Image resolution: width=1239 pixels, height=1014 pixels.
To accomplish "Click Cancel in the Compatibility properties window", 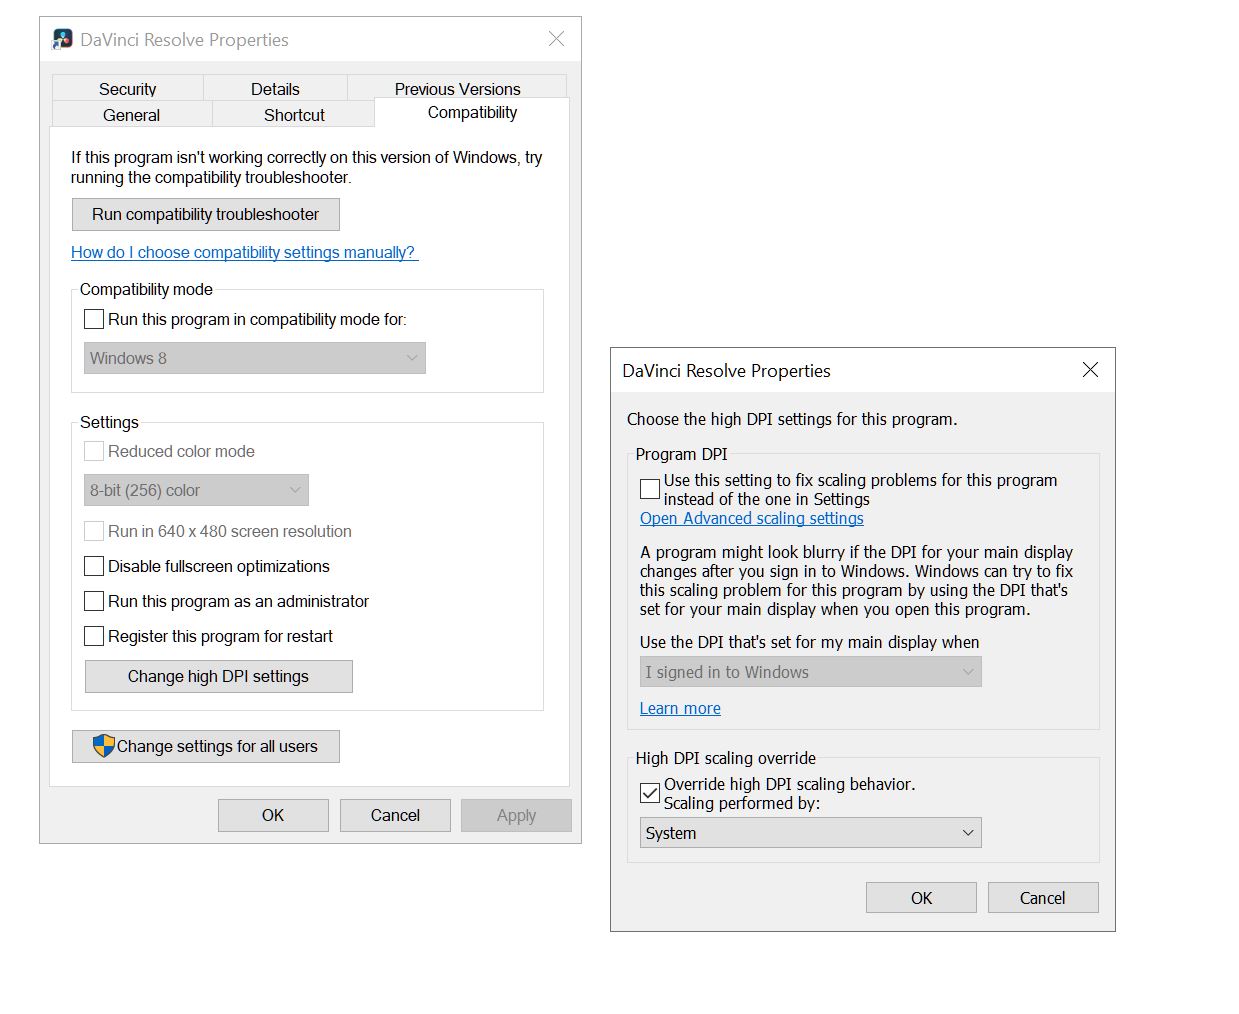I will pyautogui.click(x=395, y=815).
